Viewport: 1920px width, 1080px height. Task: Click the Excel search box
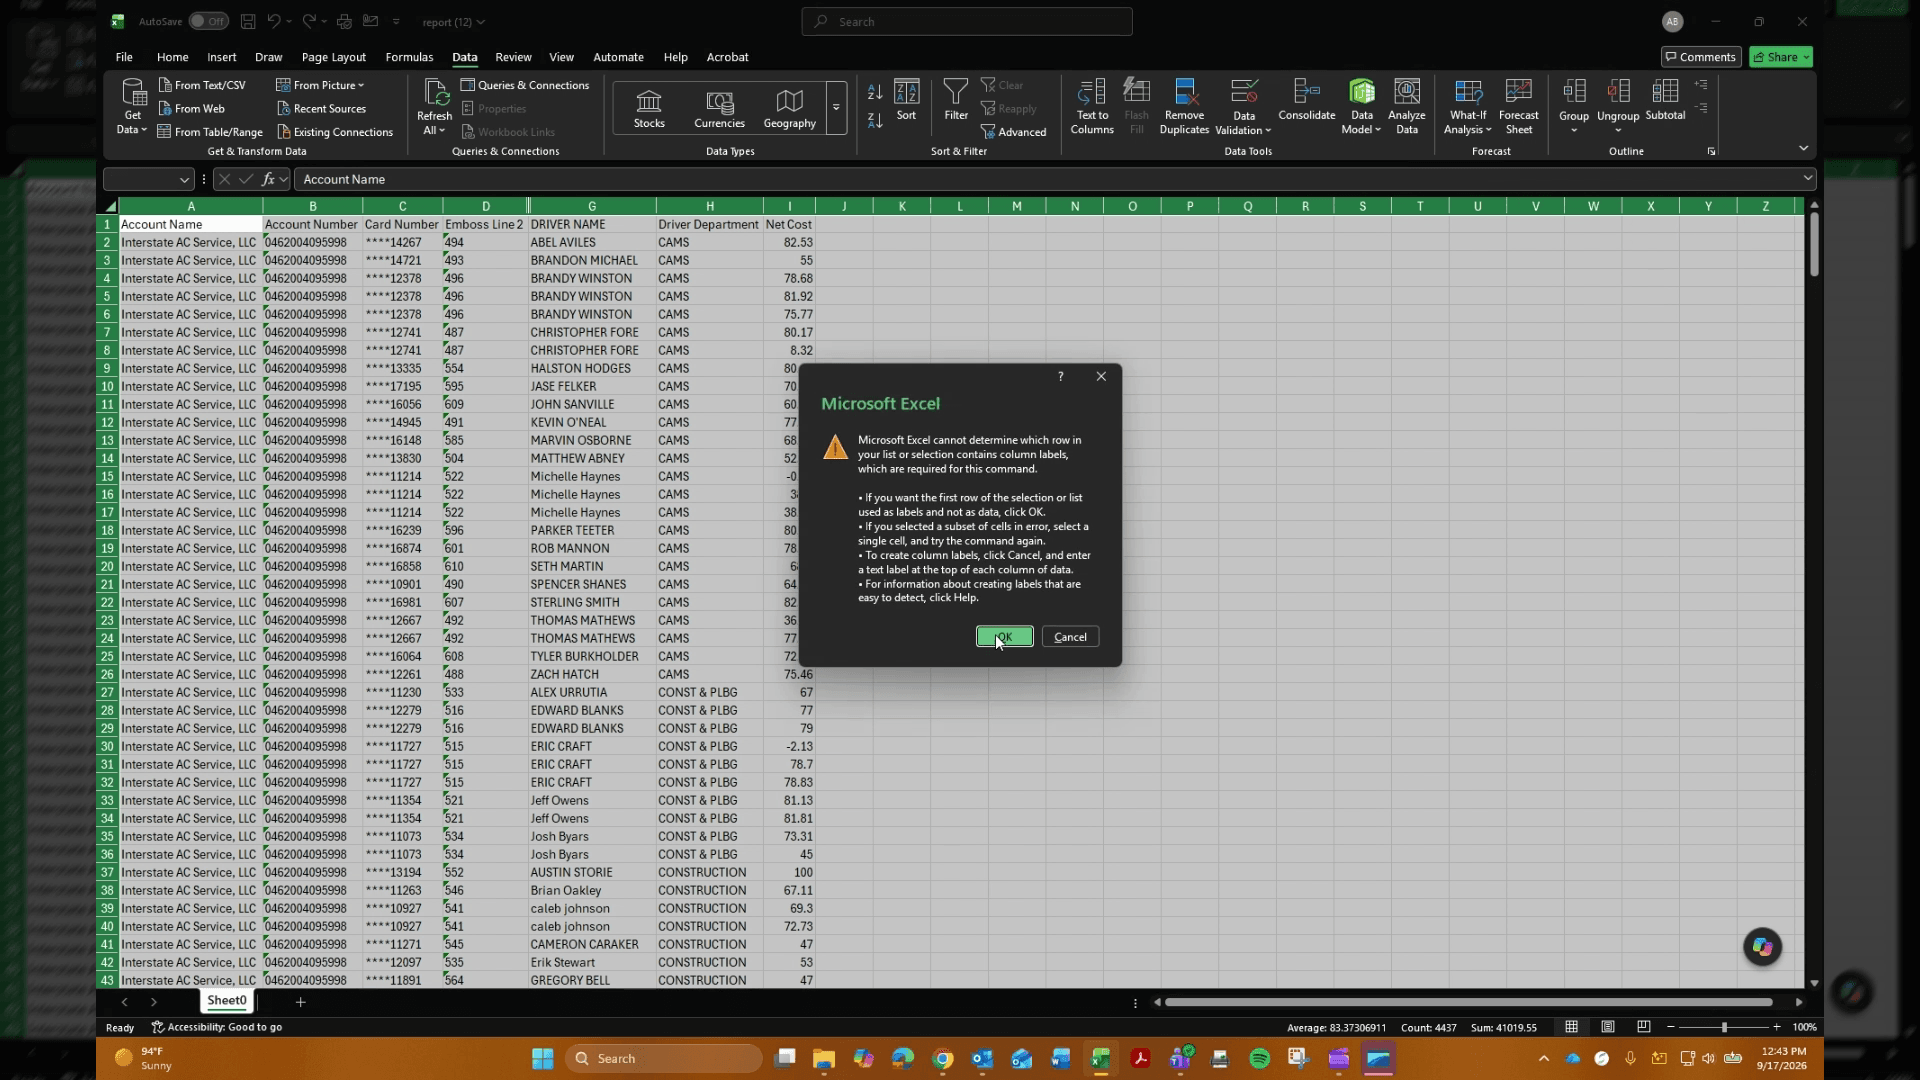966,21
